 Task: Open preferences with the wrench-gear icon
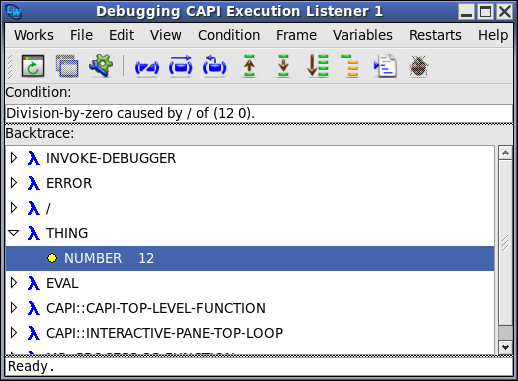tap(101, 66)
